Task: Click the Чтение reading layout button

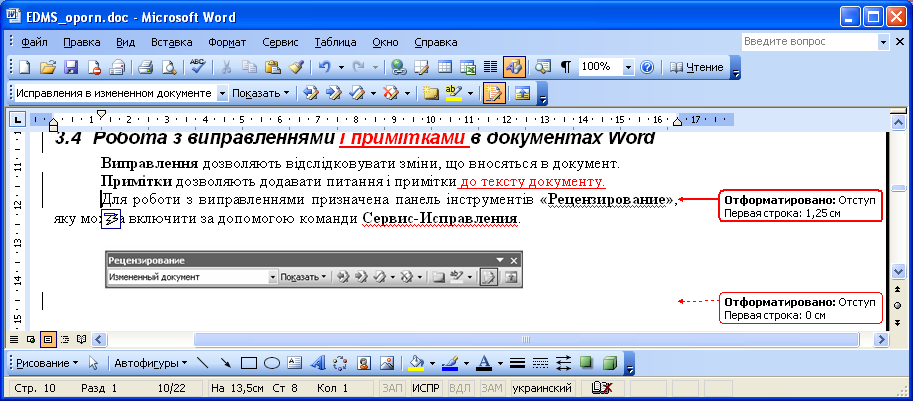Action: [696, 67]
